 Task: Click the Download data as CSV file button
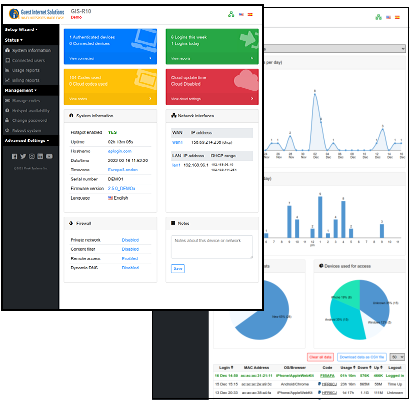tap(362, 357)
